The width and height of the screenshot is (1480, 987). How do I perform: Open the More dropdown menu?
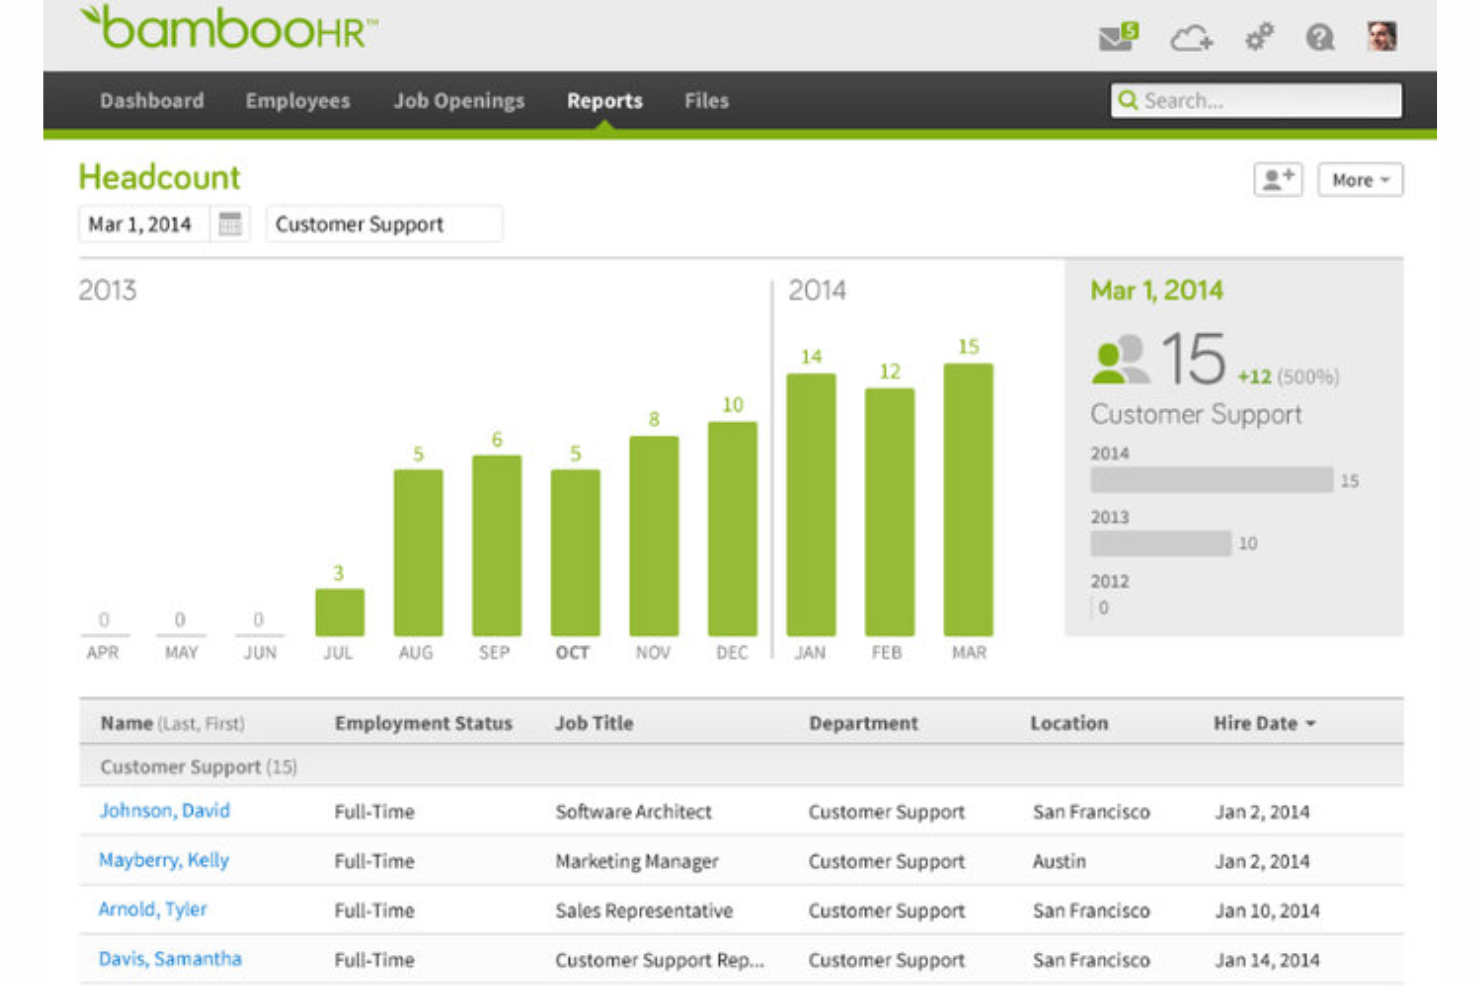click(x=1360, y=180)
